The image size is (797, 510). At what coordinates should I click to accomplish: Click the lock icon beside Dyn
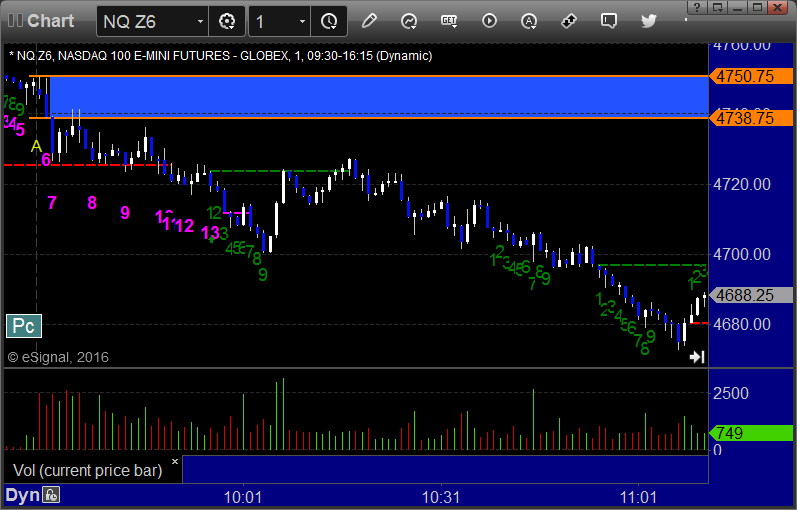click(x=51, y=495)
